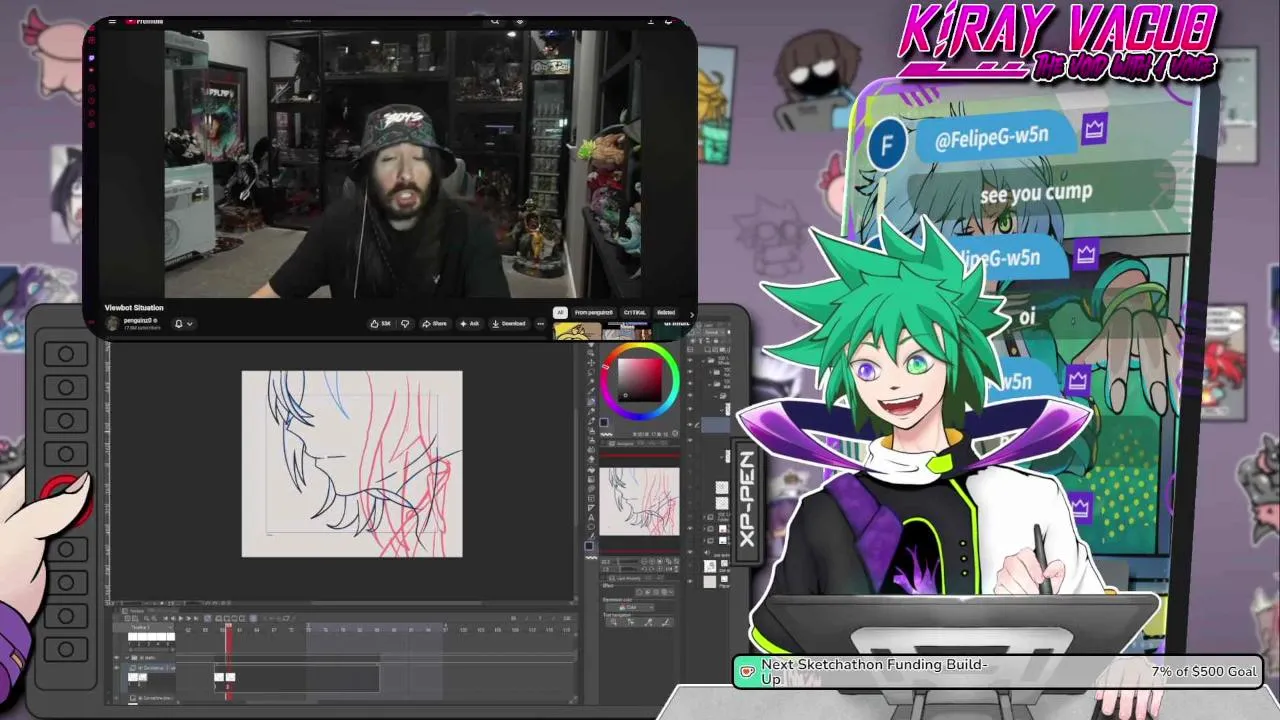The width and height of the screenshot is (1280, 720).
Task: Jump to last frame in timeline controls
Action: pos(196,618)
